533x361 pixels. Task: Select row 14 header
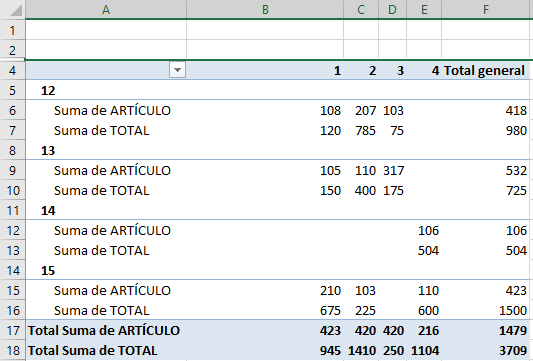(13, 271)
